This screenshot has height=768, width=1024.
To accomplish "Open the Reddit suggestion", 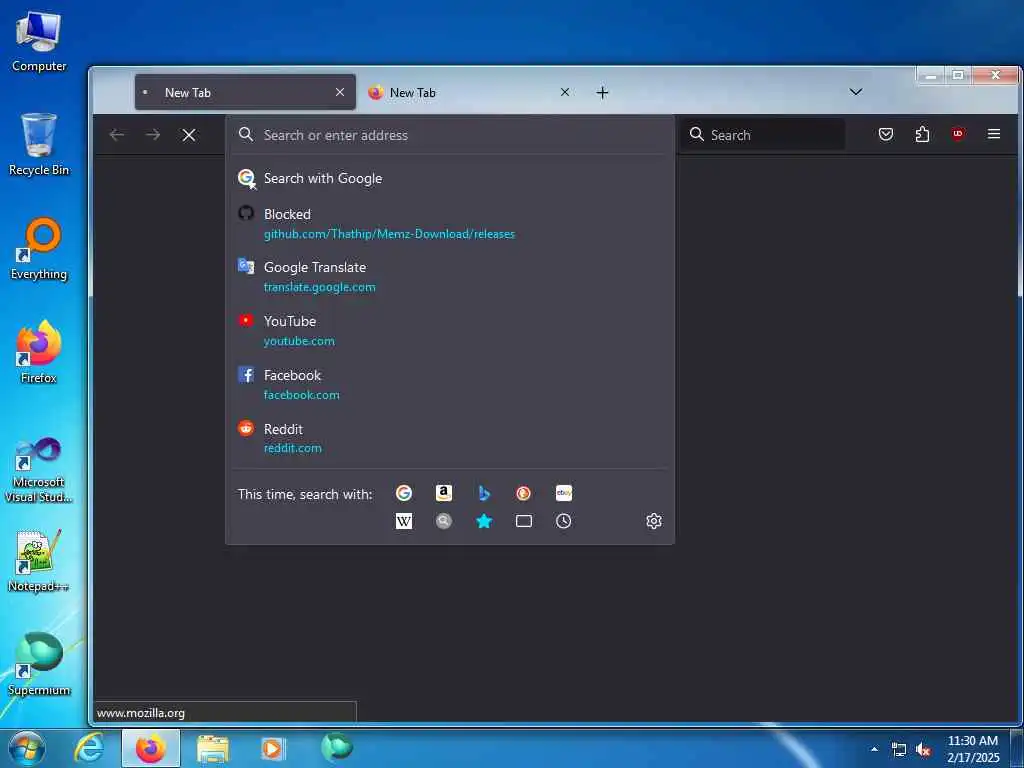I will [450, 438].
